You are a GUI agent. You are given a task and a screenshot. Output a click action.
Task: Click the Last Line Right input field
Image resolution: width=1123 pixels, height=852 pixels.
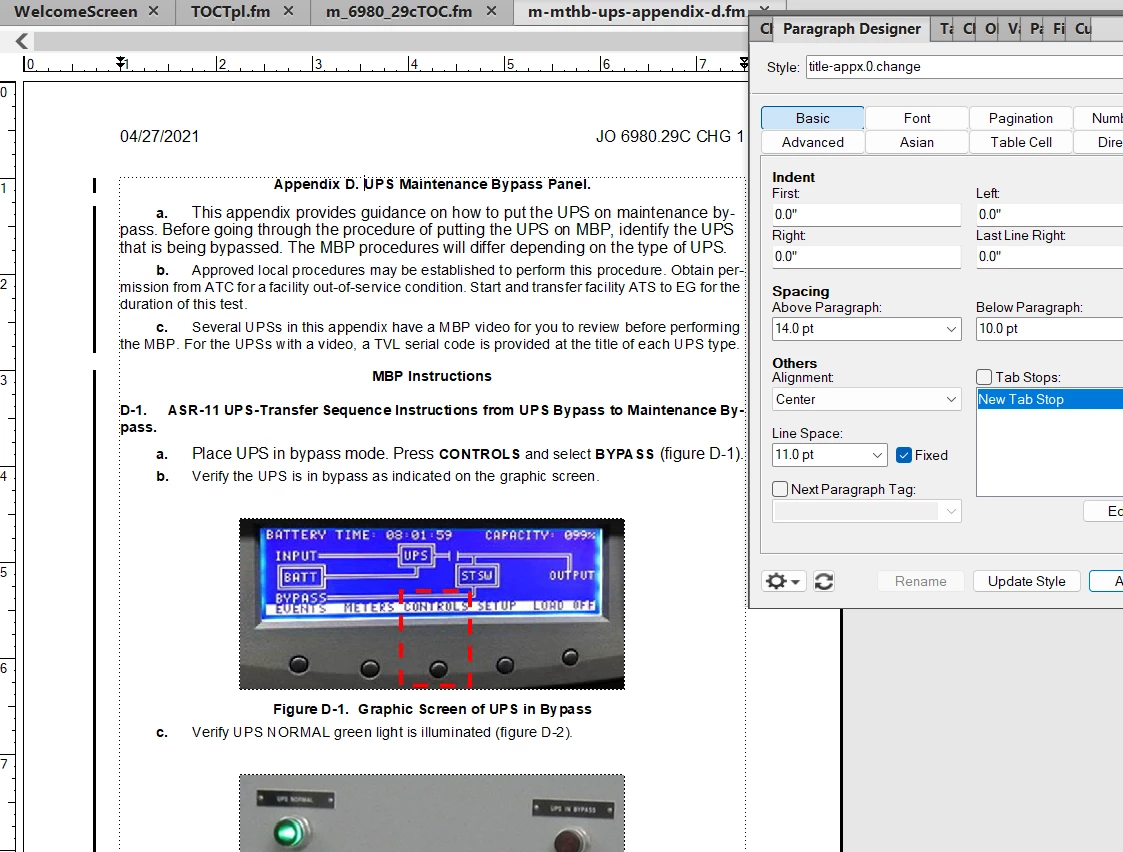(1049, 257)
